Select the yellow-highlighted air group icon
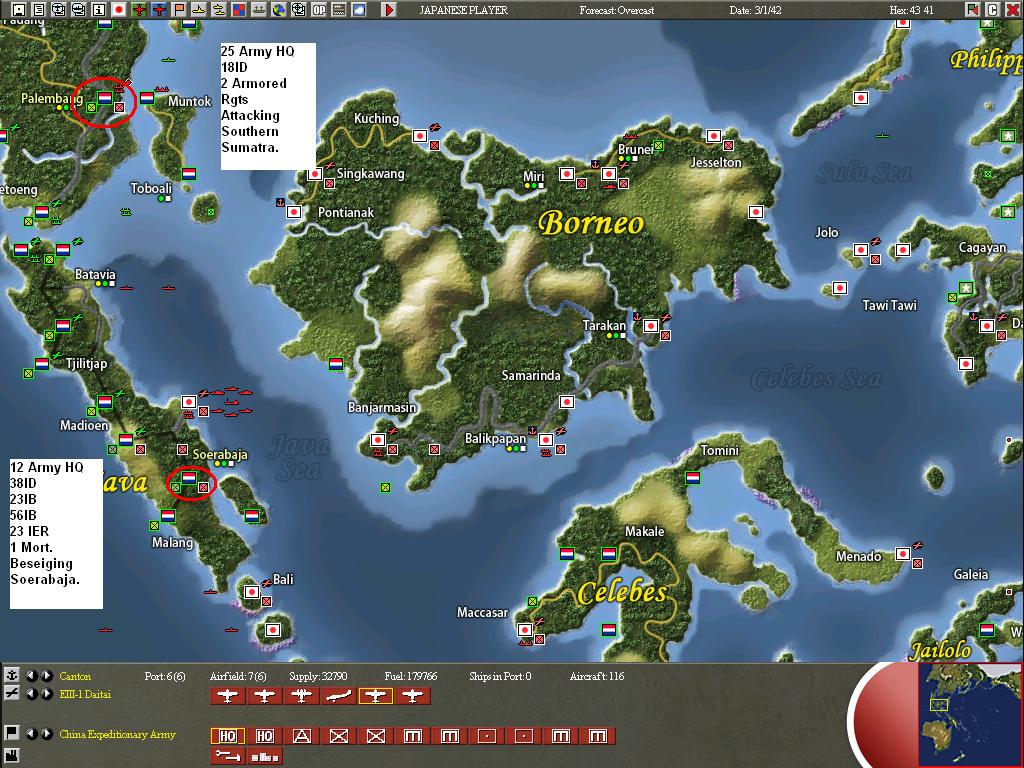The width and height of the screenshot is (1024, 768). pyautogui.click(x=376, y=696)
